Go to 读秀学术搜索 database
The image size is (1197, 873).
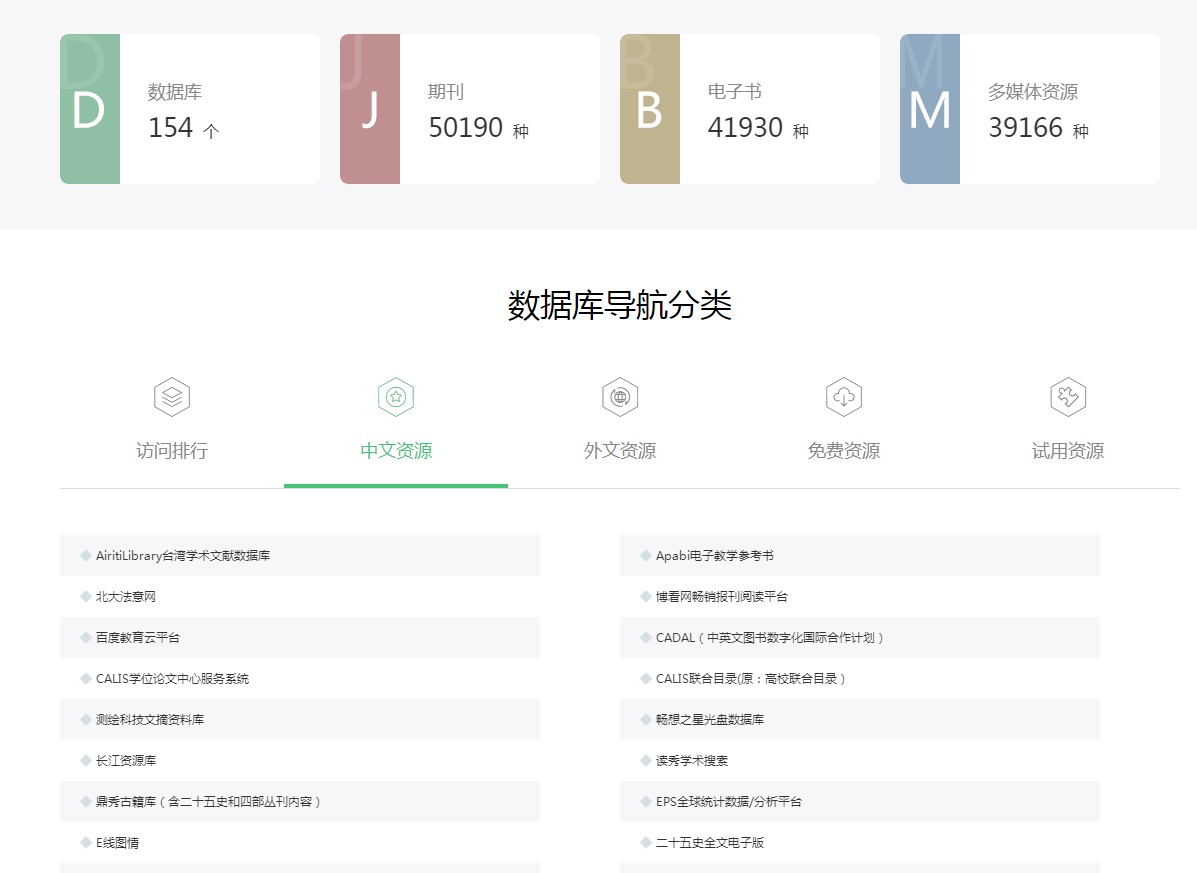692,761
